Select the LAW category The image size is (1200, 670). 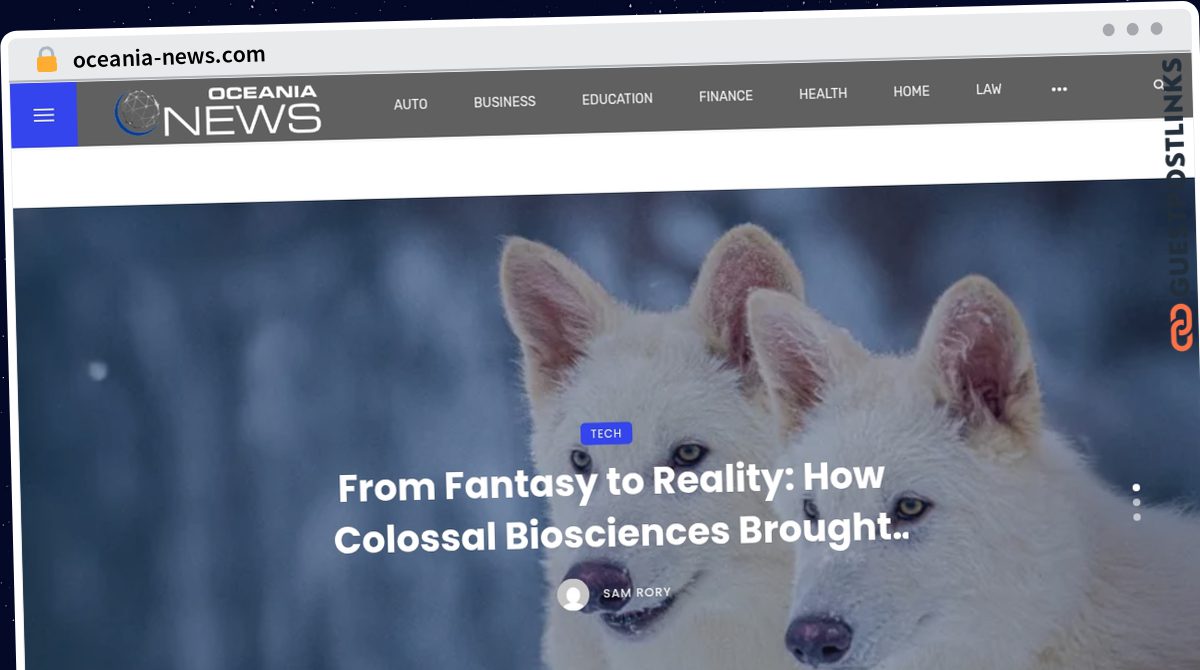(x=988, y=89)
